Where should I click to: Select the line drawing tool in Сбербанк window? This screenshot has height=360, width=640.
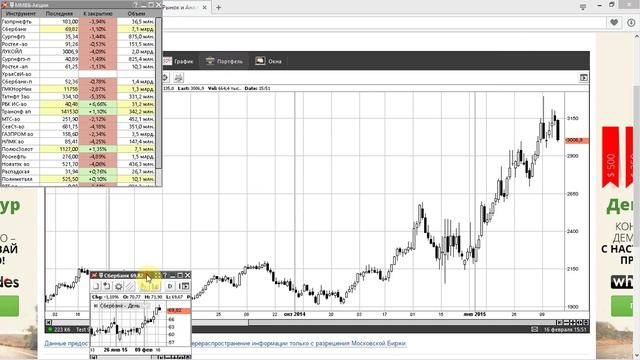click(130, 286)
